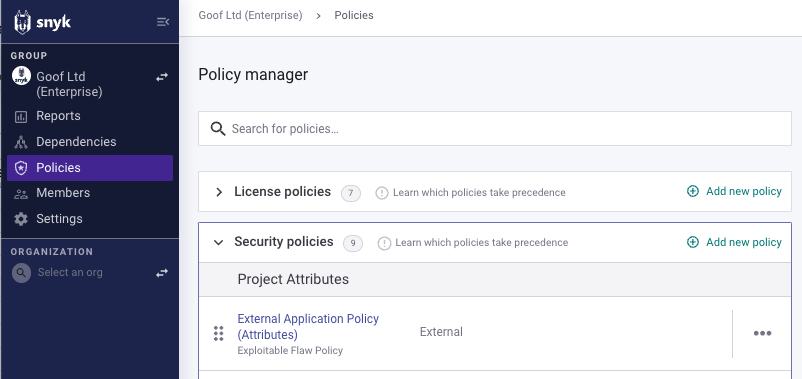Click the organization search icon
The height and width of the screenshot is (379, 802).
[x=21, y=273]
